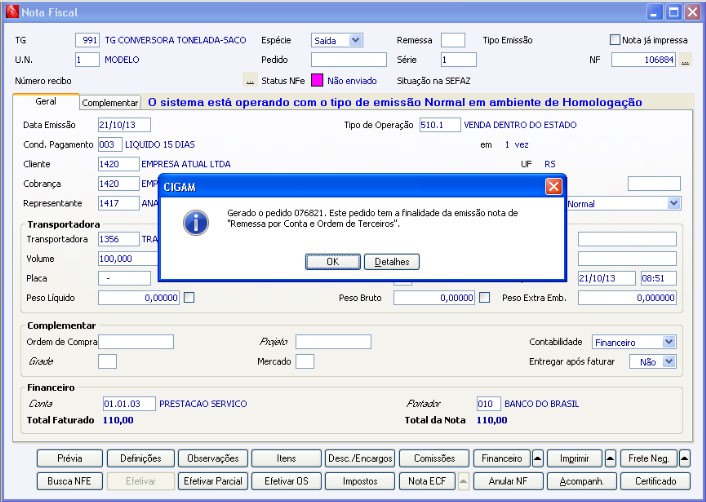The height and width of the screenshot is (502, 706).
Task: Click the Ordem de Compra field
Action: [136, 342]
